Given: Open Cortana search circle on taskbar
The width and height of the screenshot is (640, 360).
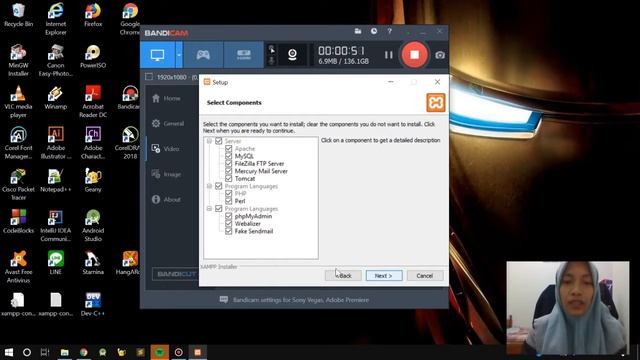Looking at the screenshot, I should [x=27, y=352].
